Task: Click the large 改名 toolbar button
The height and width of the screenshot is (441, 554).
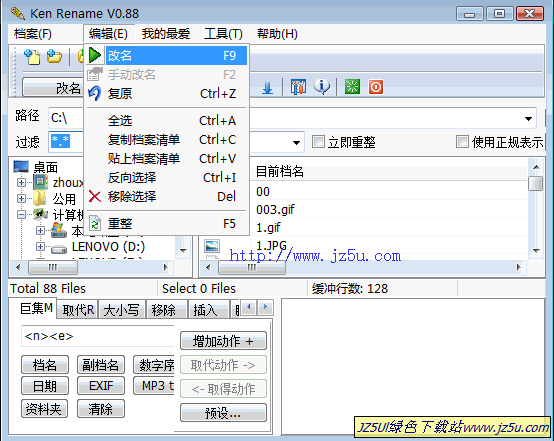Action: [x=53, y=87]
